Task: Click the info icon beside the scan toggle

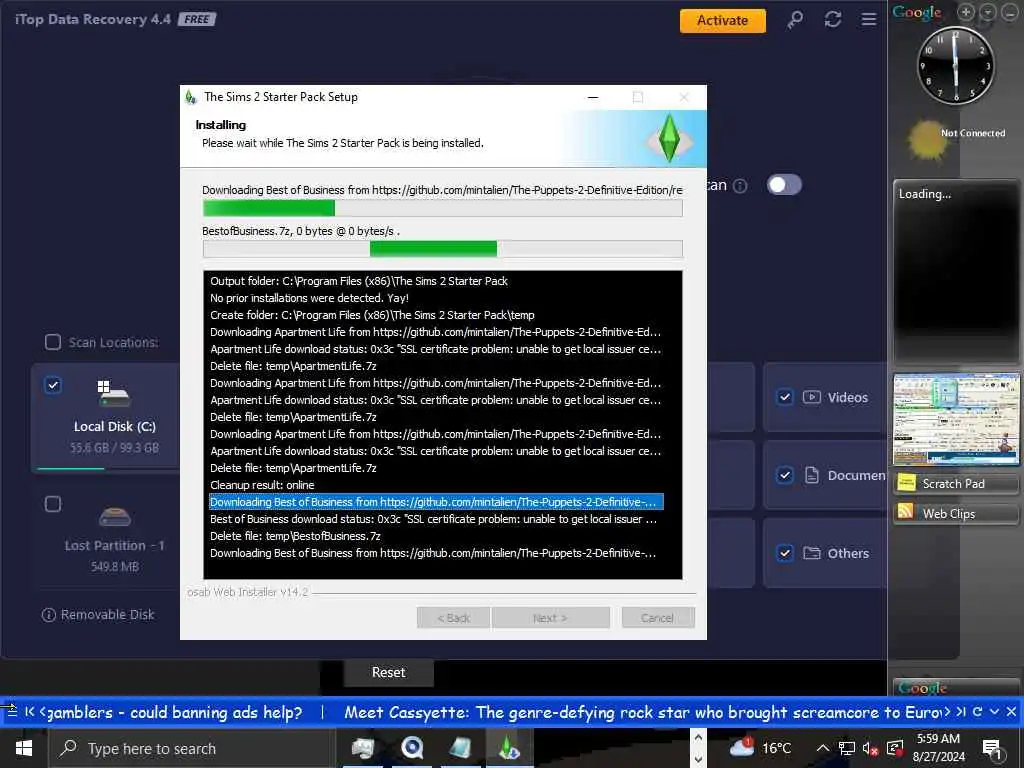Action: click(x=740, y=186)
